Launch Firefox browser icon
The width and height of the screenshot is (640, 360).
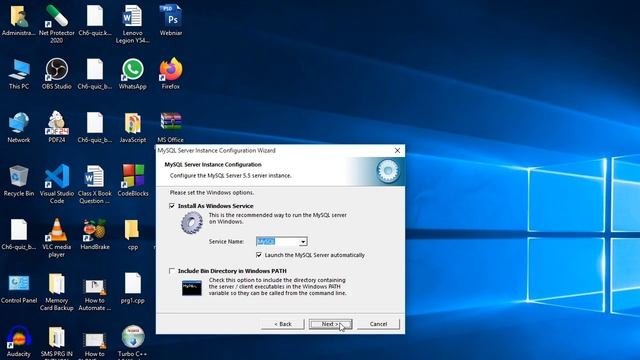(x=171, y=74)
